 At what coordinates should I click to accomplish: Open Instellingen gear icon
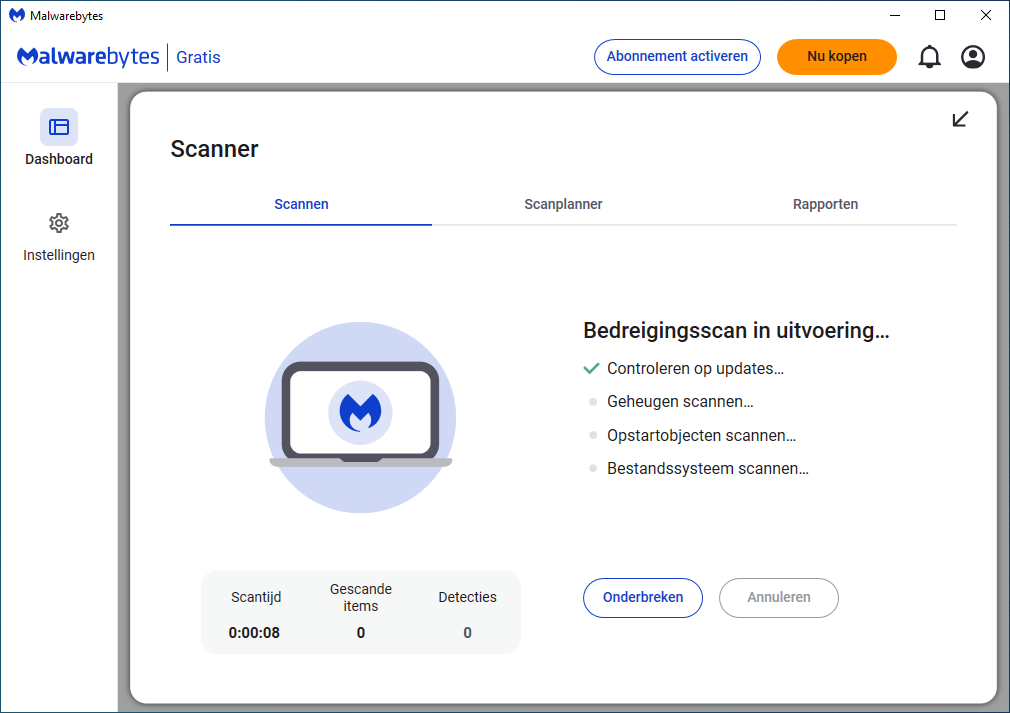click(59, 223)
